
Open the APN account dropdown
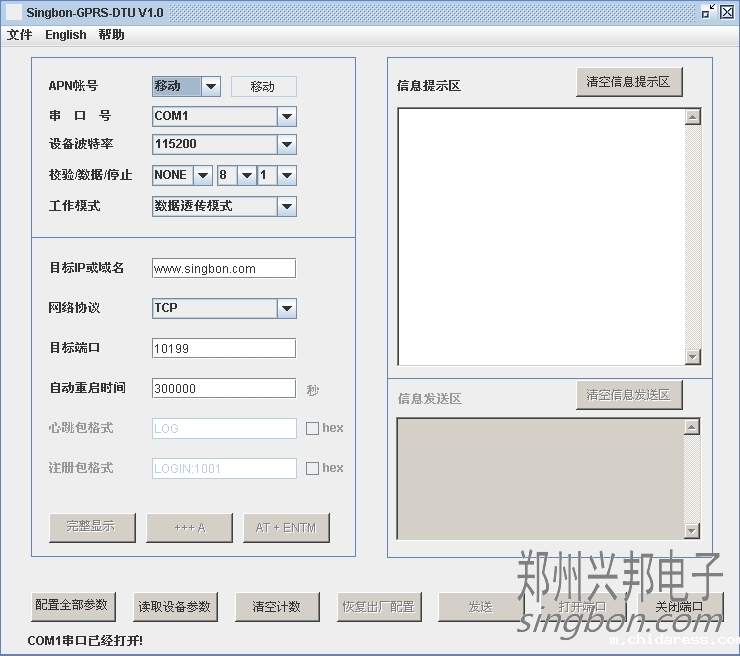[211, 86]
